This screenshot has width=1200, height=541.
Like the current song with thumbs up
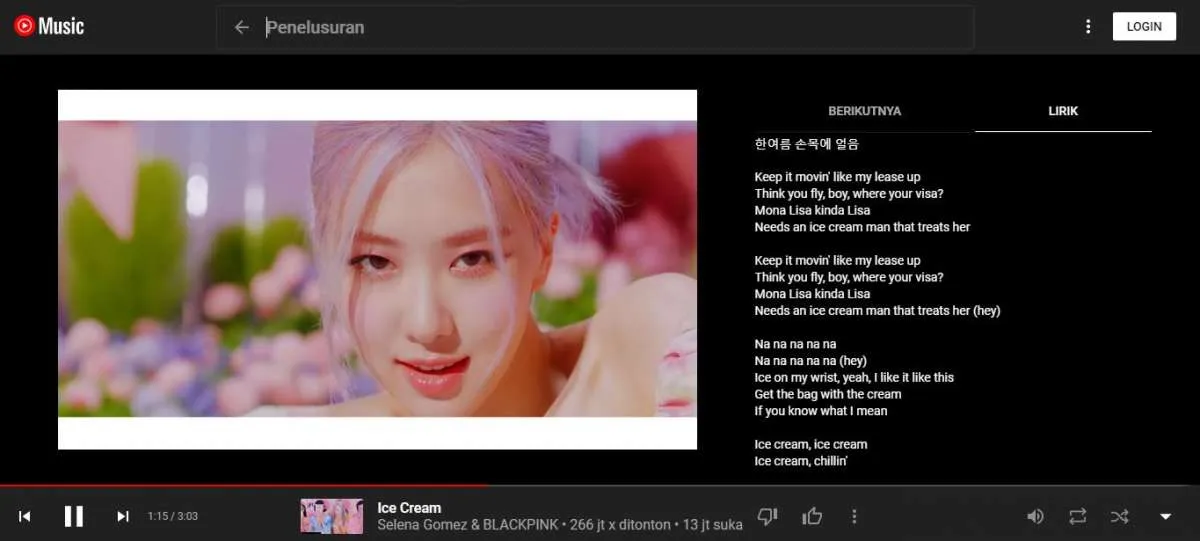[812, 516]
